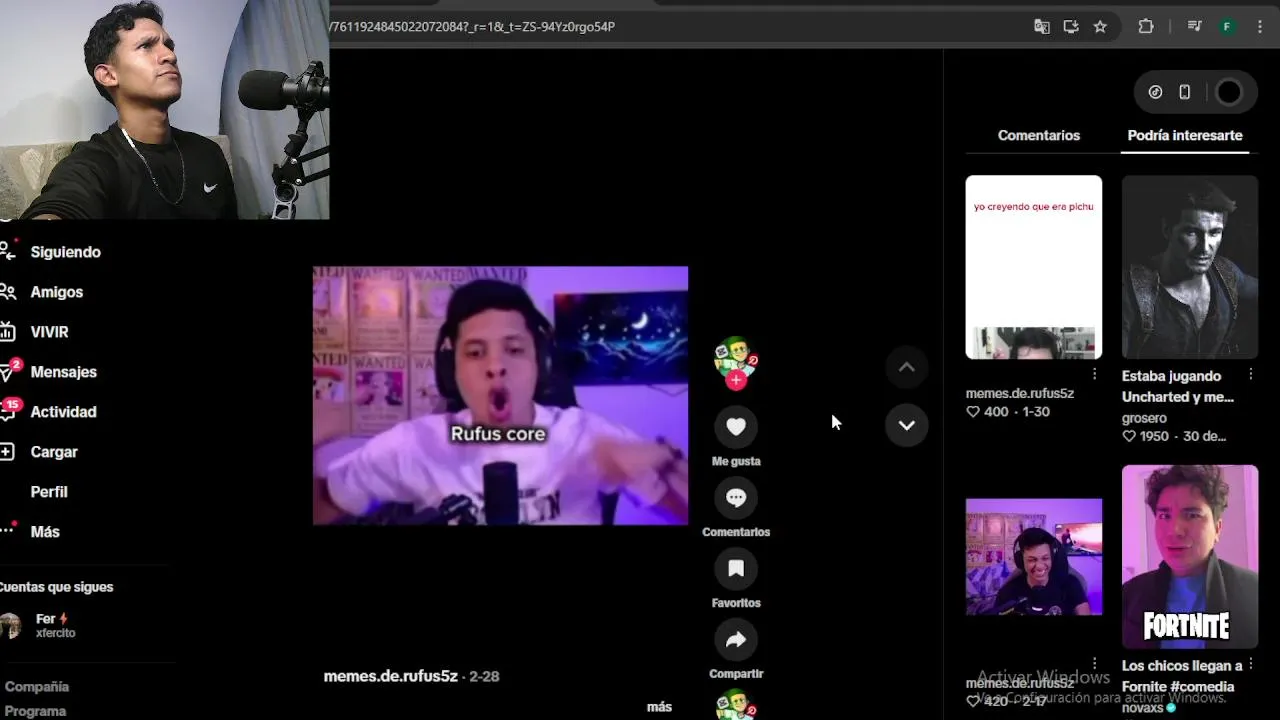Switch to the Comentarios tab
The width and height of the screenshot is (1280, 720).
tap(1039, 135)
